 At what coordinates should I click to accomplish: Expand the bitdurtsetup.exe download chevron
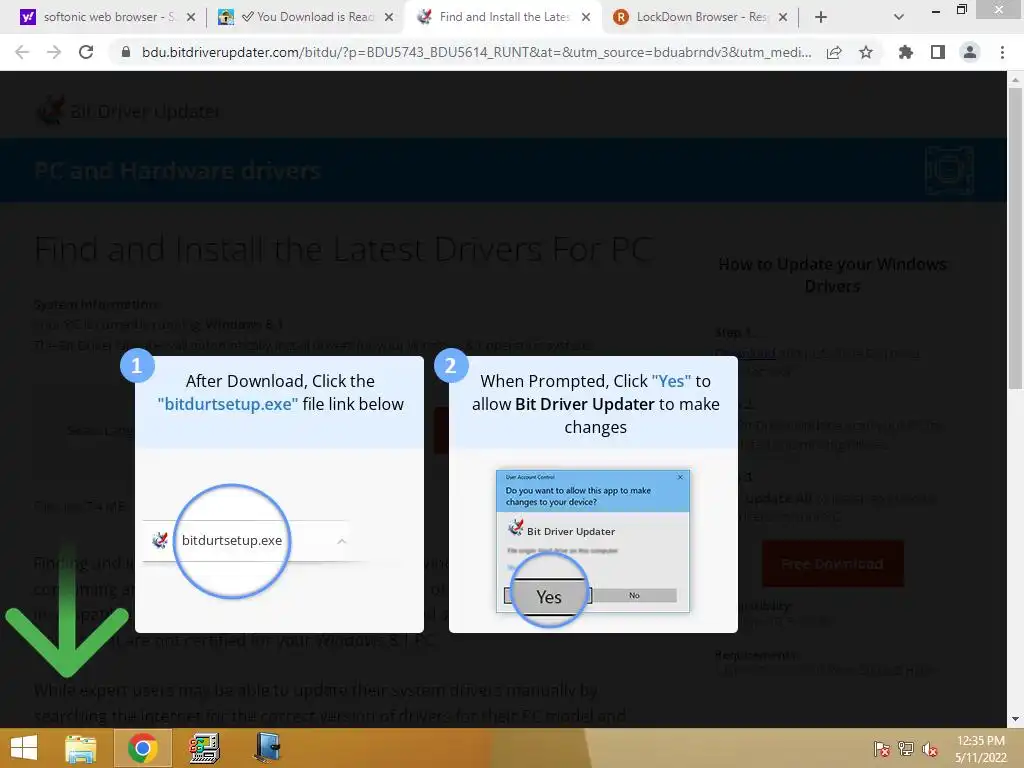click(x=342, y=541)
